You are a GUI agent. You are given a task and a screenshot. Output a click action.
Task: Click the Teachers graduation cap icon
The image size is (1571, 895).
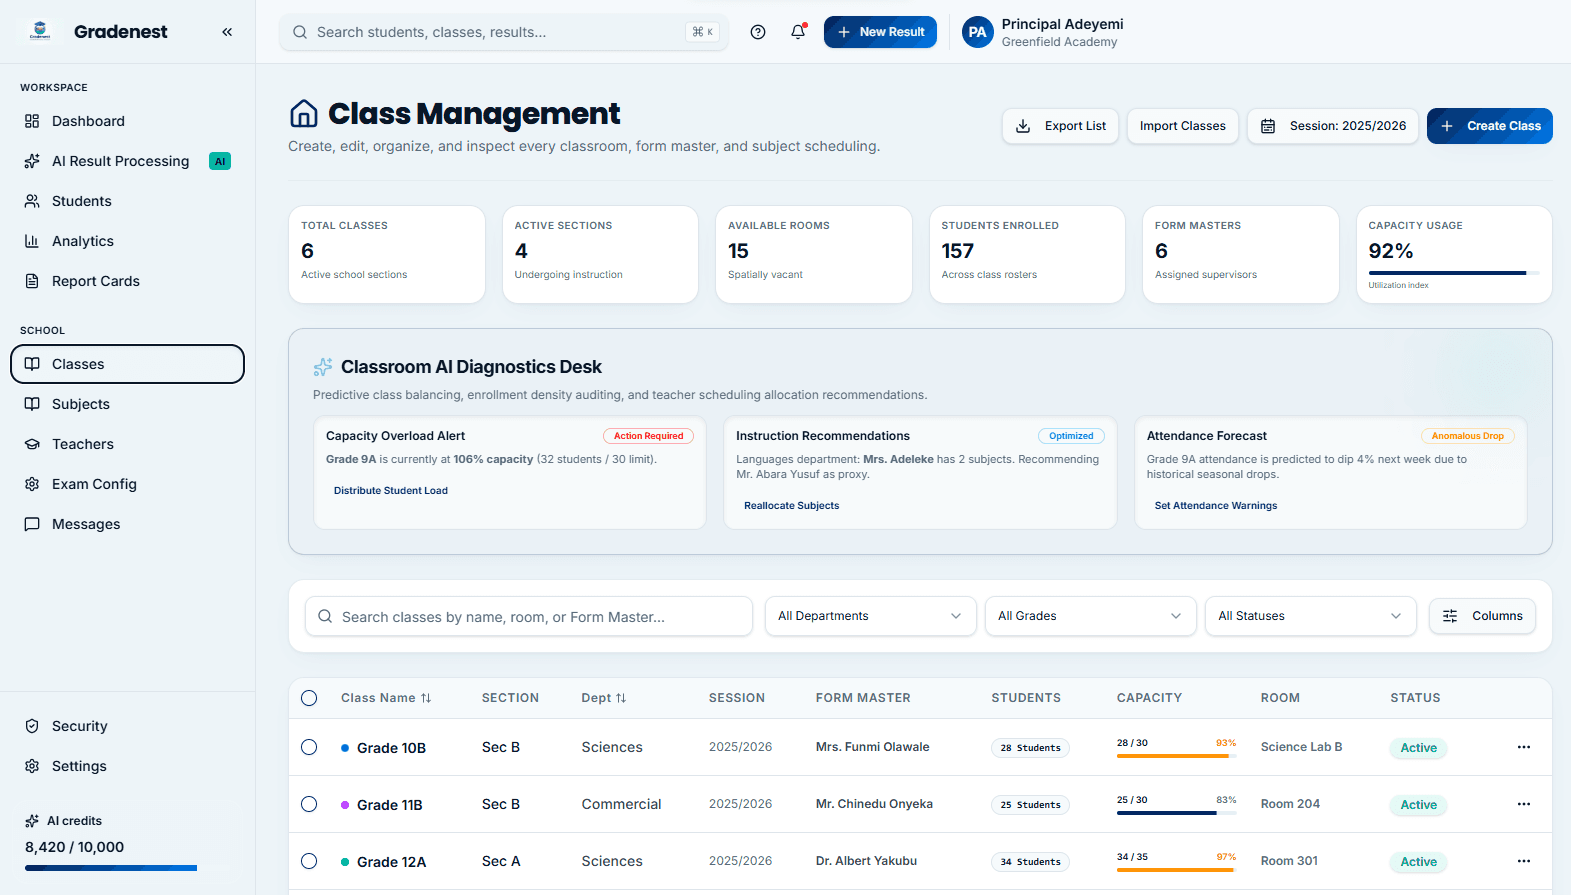(32, 444)
